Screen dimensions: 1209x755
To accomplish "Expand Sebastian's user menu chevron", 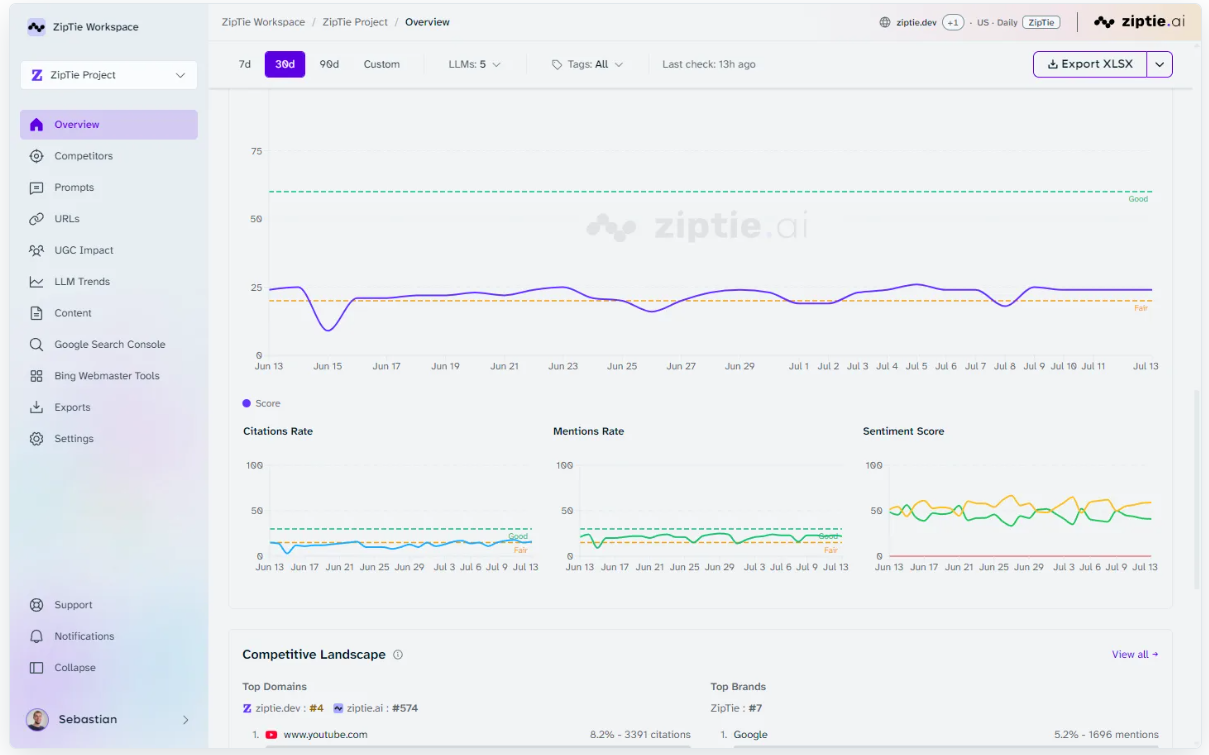I will pyautogui.click(x=186, y=720).
